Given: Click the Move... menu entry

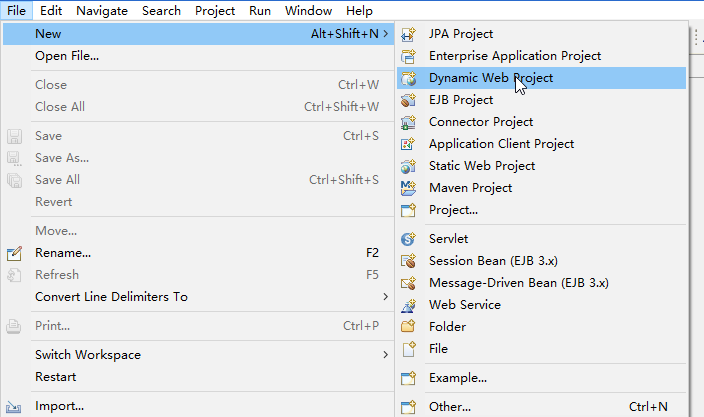Looking at the screenshot, I should point(198,231).
